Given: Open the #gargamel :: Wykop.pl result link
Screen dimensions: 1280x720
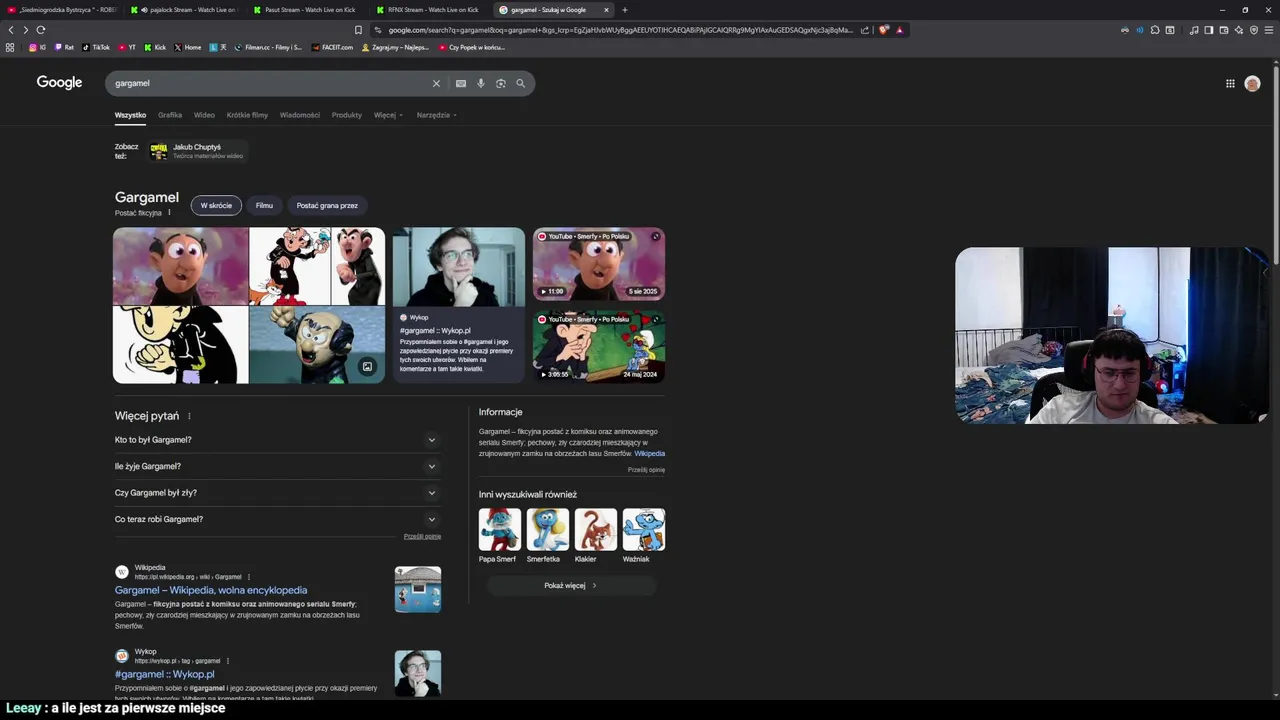Looking at the screenshot, I should click(164, 674).
